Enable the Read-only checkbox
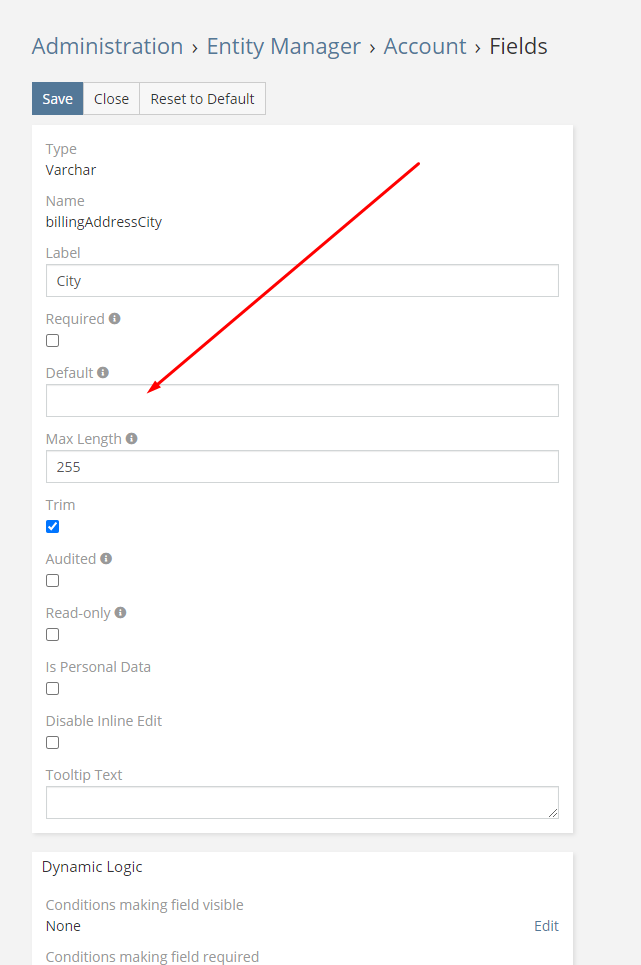This screenshot has width=641, height=965. click(53, 635)
